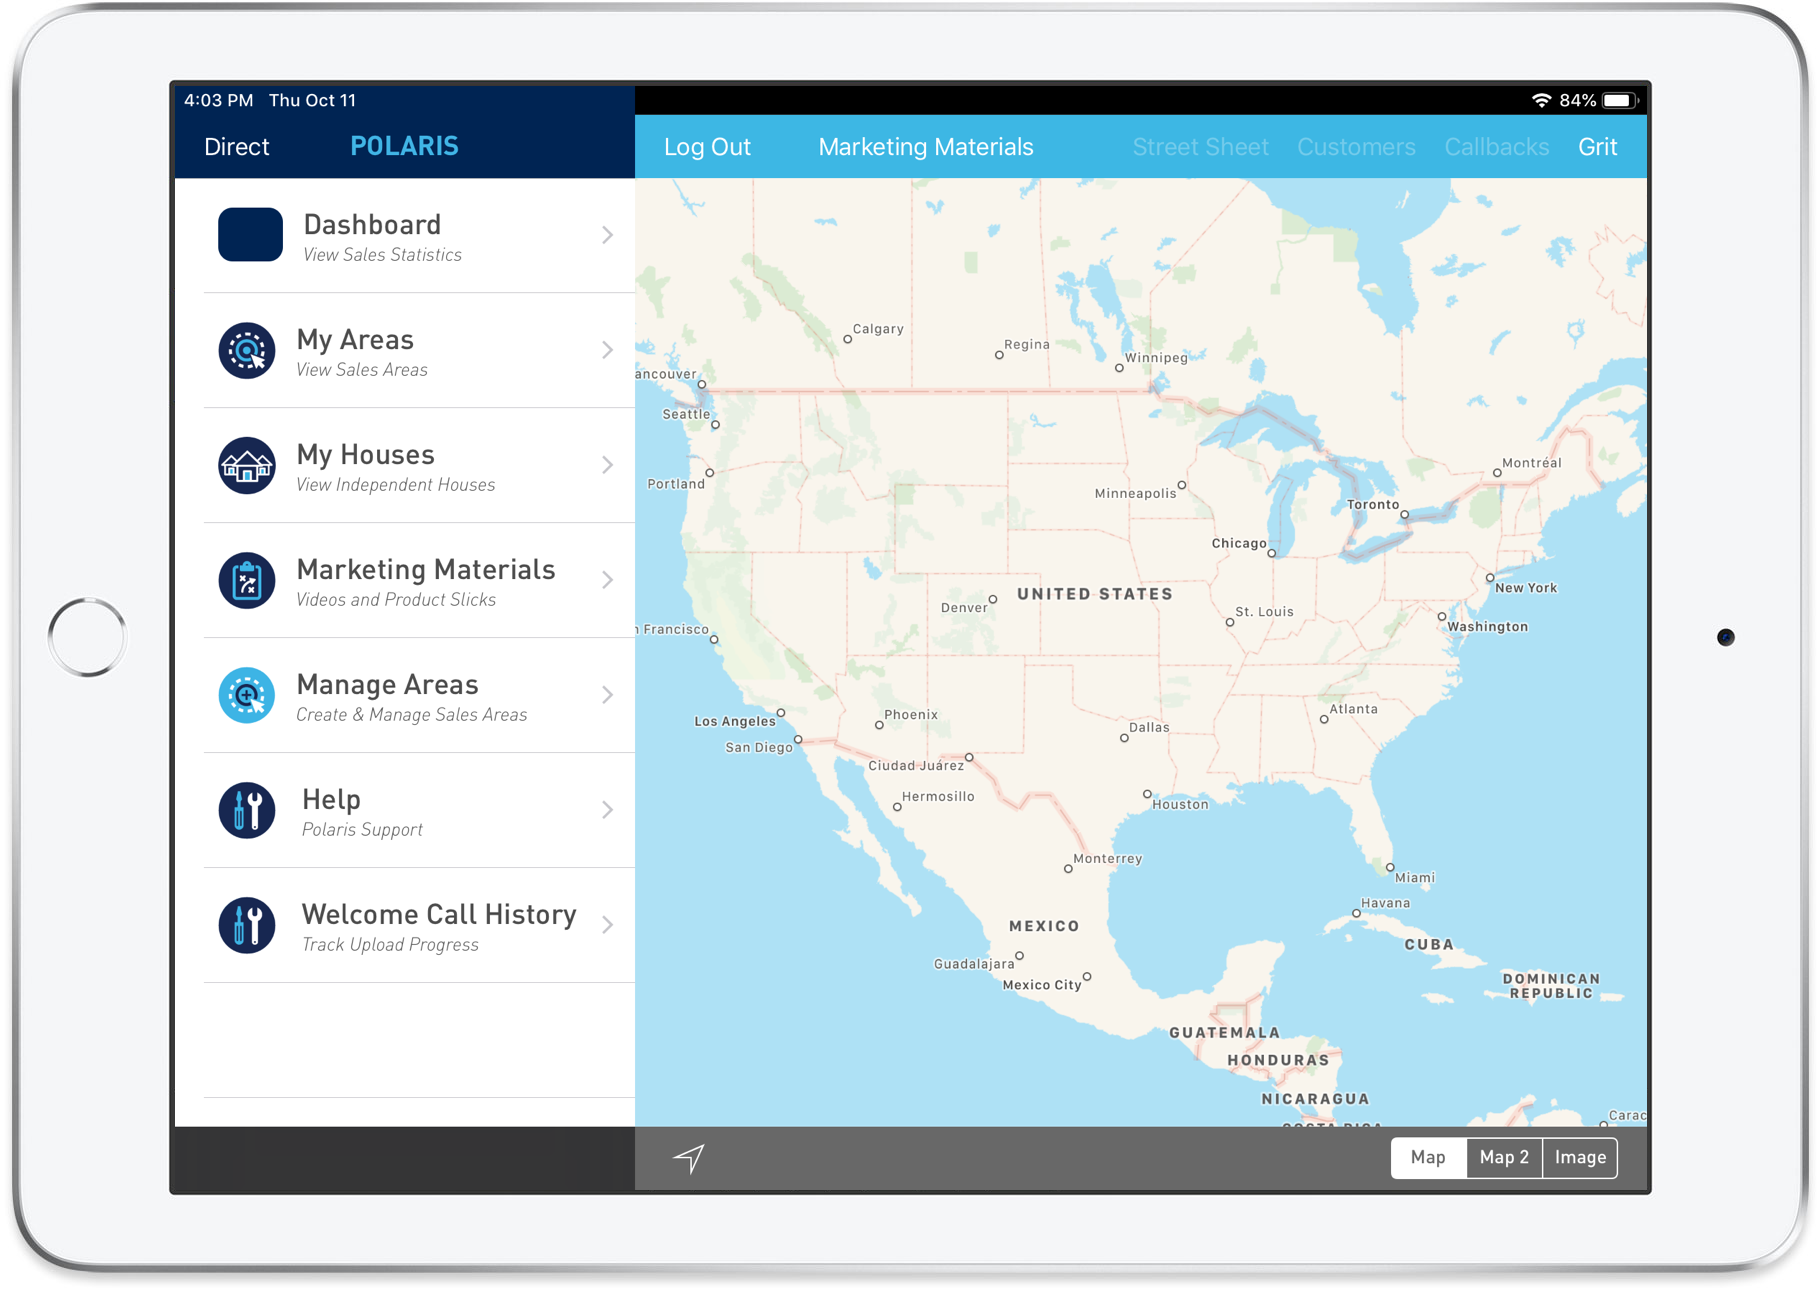Switch map view to Map 2

pos(1504,1158)
